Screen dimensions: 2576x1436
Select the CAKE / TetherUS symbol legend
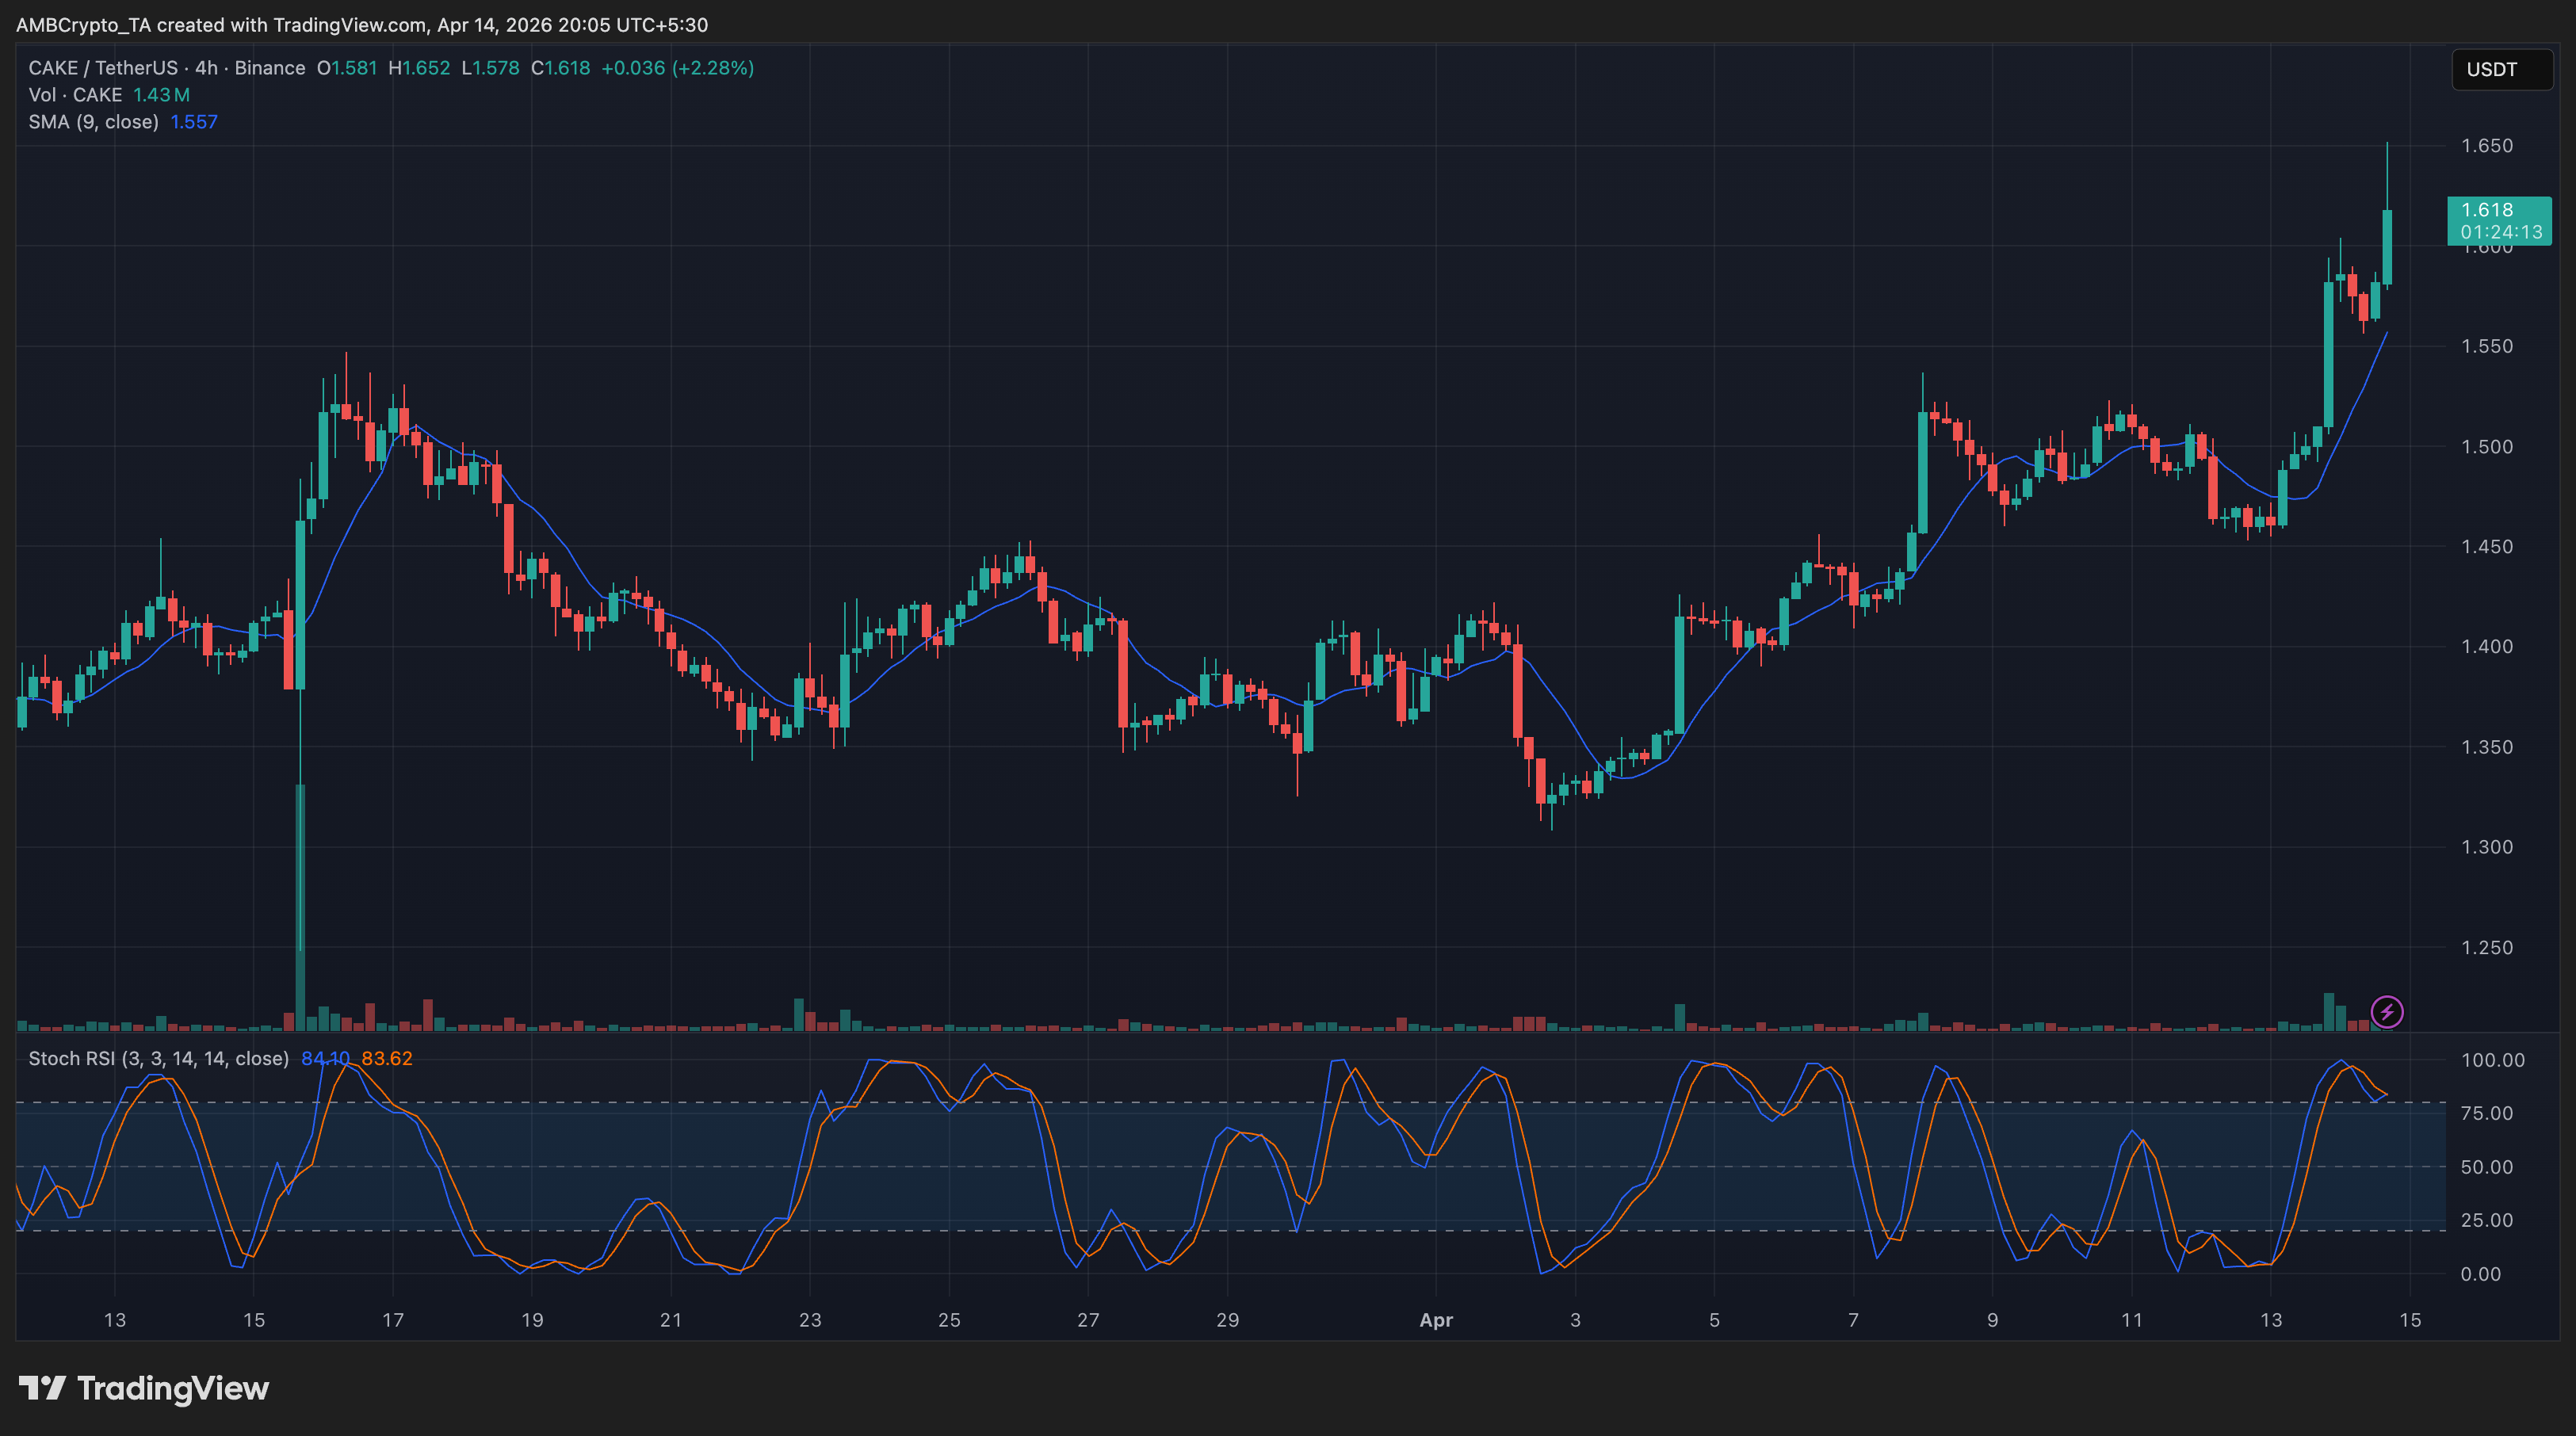(x=102, y=68)
